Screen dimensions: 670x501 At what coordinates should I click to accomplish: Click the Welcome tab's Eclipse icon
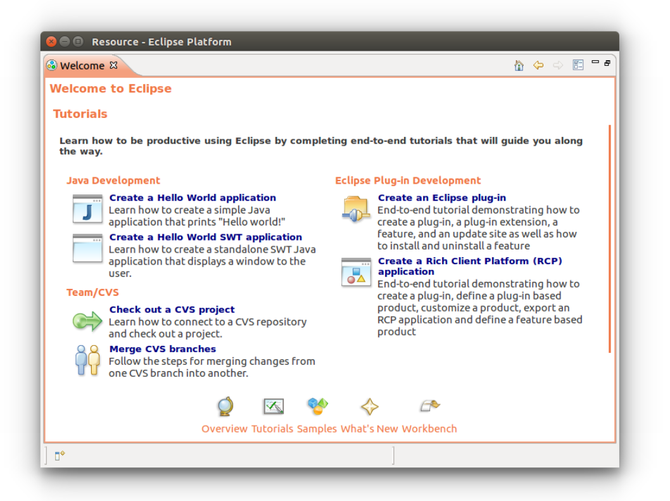(52, 65)
